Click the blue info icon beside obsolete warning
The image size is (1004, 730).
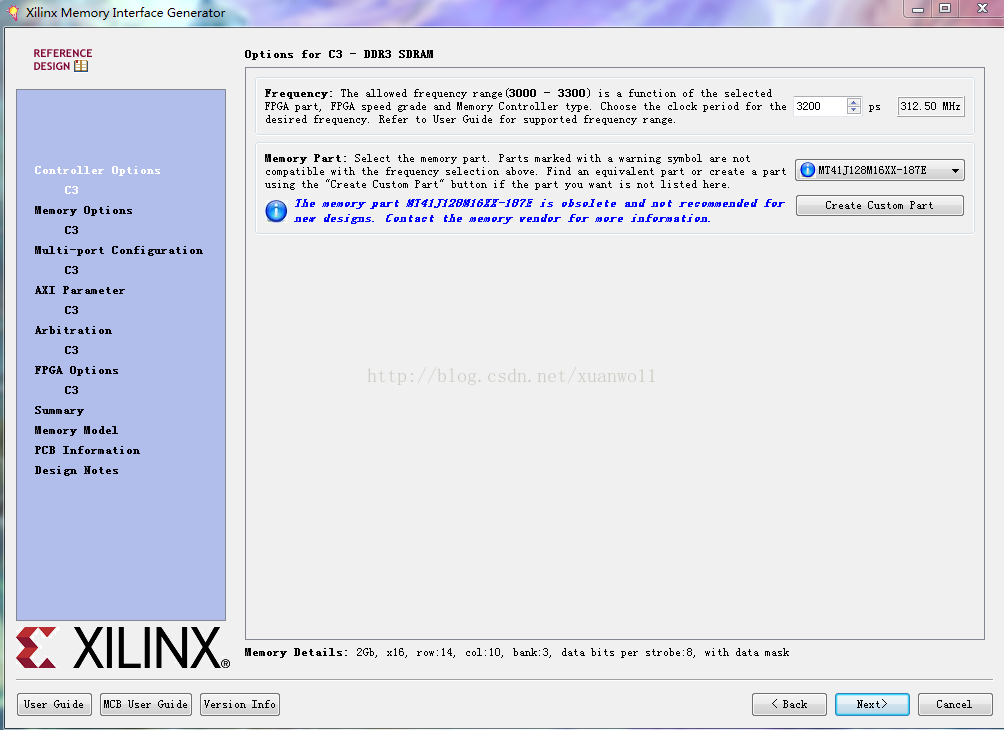[x=276, y=211]
